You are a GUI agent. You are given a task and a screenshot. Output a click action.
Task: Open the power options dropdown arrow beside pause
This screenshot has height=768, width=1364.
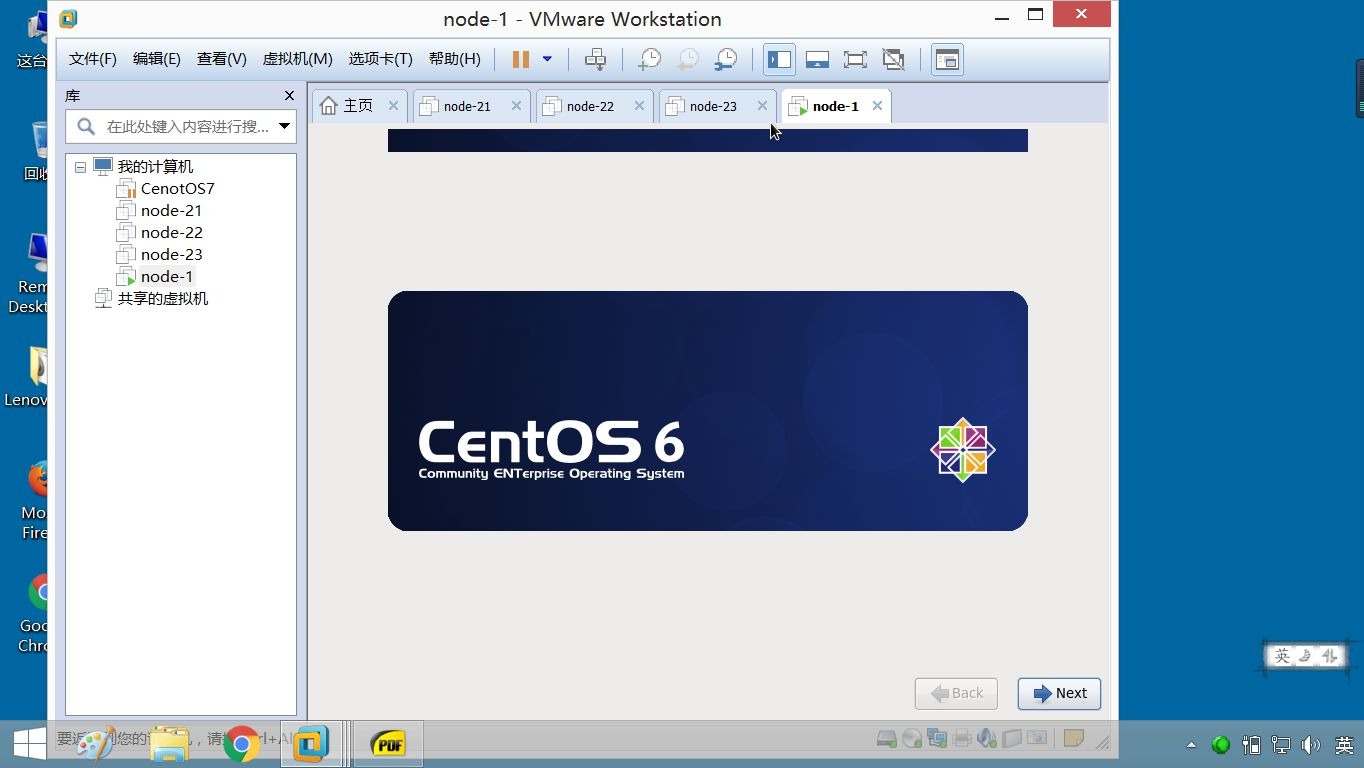(x=547, y=59)
